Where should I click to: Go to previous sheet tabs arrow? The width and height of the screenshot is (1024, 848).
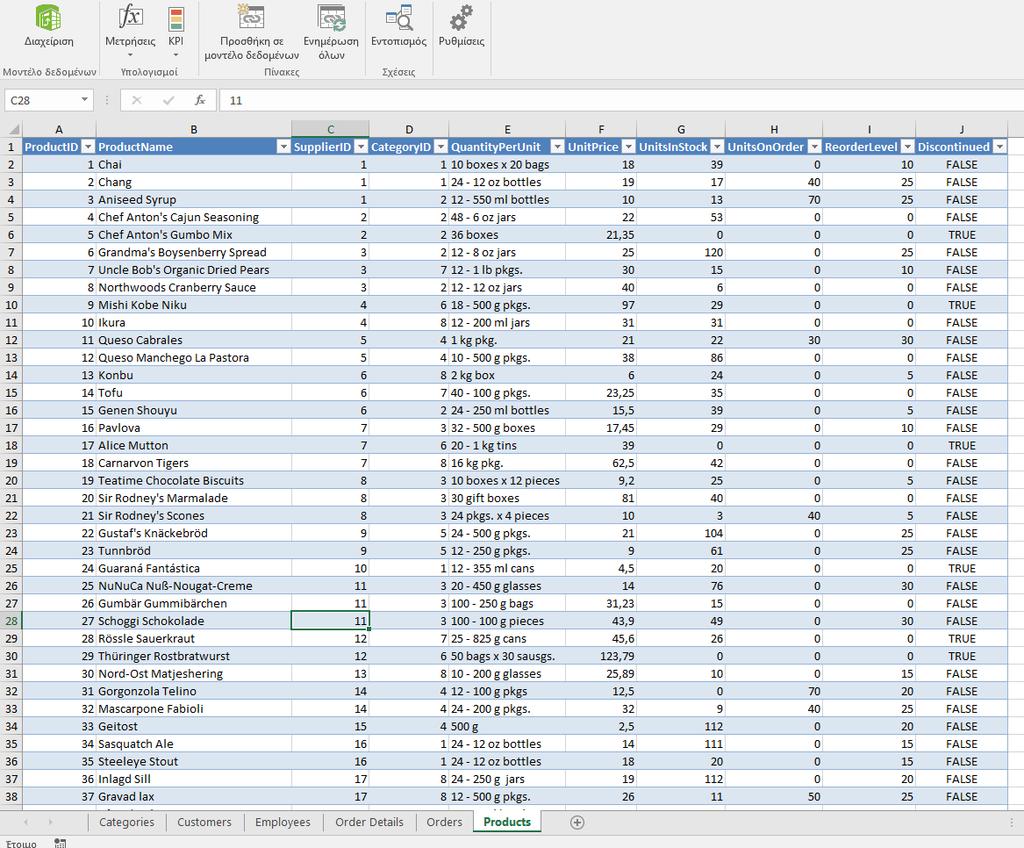pos(26,823)
